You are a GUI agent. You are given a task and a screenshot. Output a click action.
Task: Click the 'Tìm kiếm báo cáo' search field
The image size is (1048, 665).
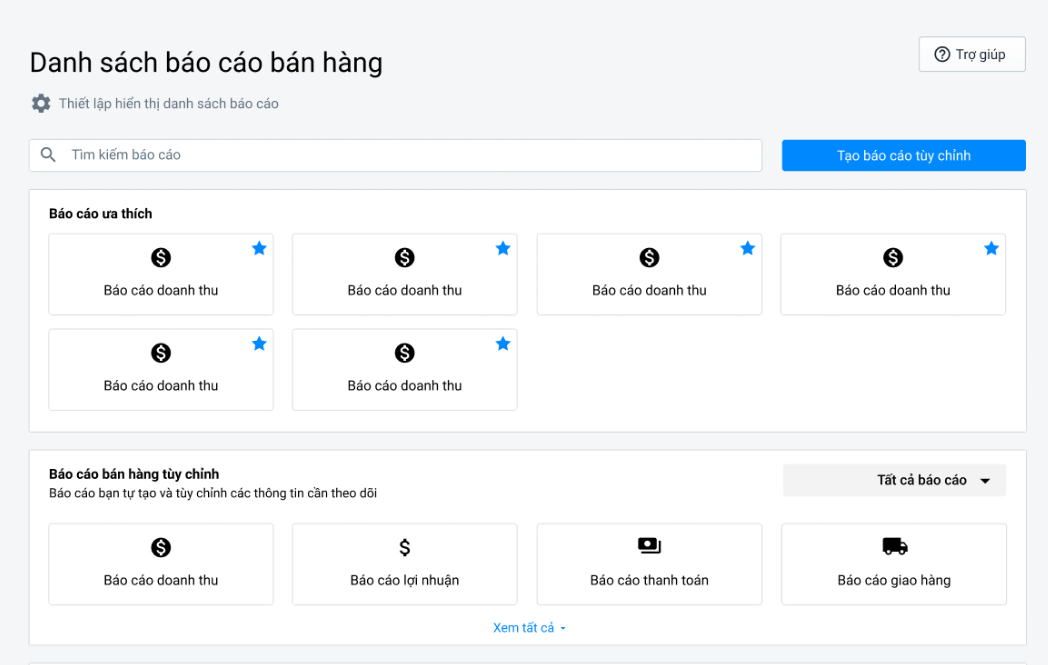410,155
